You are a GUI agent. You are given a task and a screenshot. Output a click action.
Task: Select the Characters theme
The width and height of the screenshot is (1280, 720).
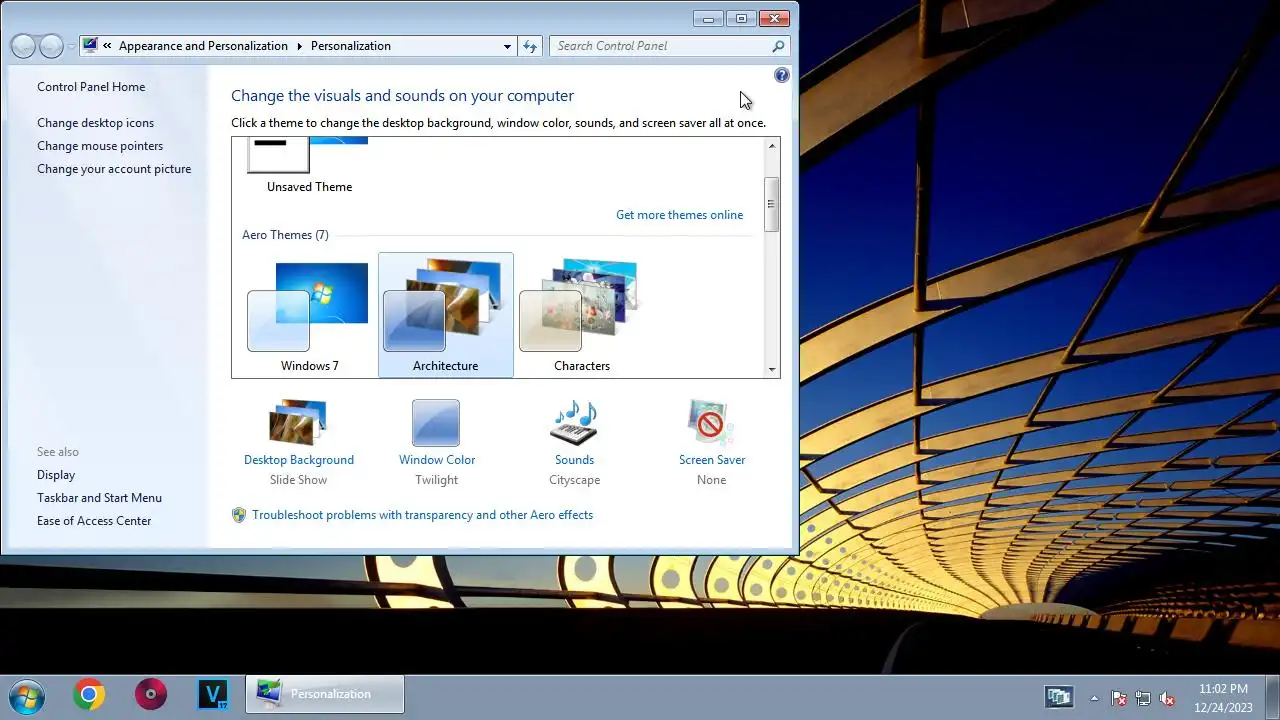tap(582, 315)
